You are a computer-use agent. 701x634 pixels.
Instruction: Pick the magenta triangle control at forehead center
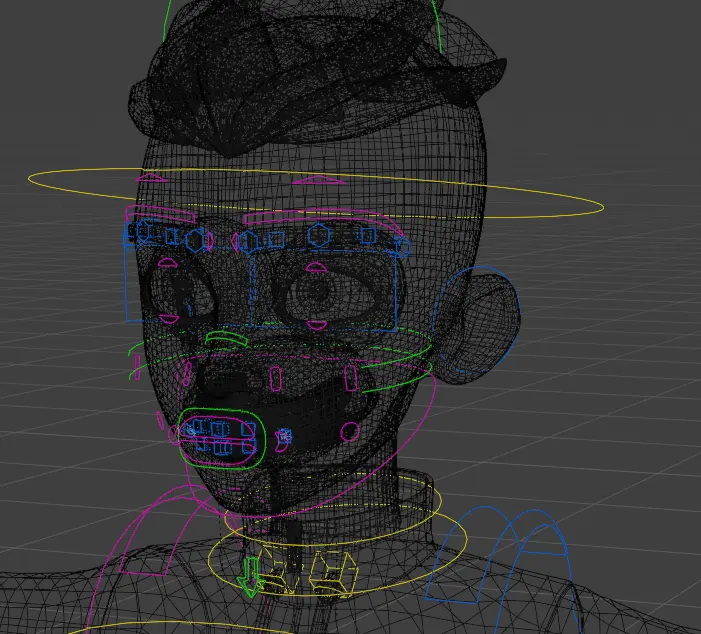[x=318, y=180]
